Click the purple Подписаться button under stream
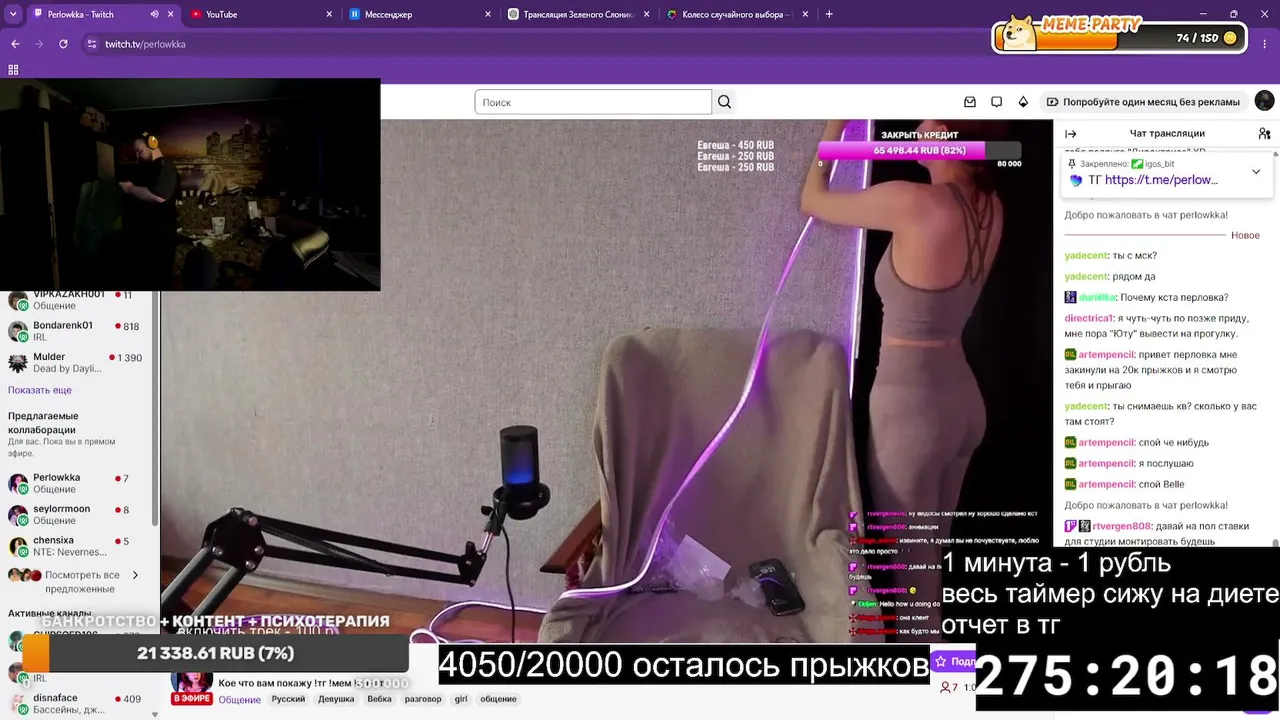This screenshot has width=1280, height=720. pyautogui.click(x=952, y=661)
